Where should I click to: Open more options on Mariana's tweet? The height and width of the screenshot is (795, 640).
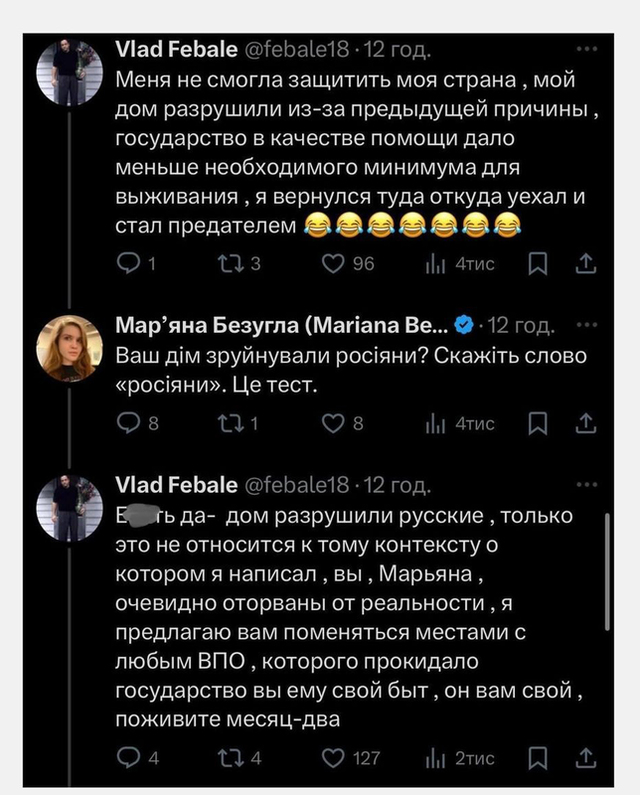click(x=587, y=325)
